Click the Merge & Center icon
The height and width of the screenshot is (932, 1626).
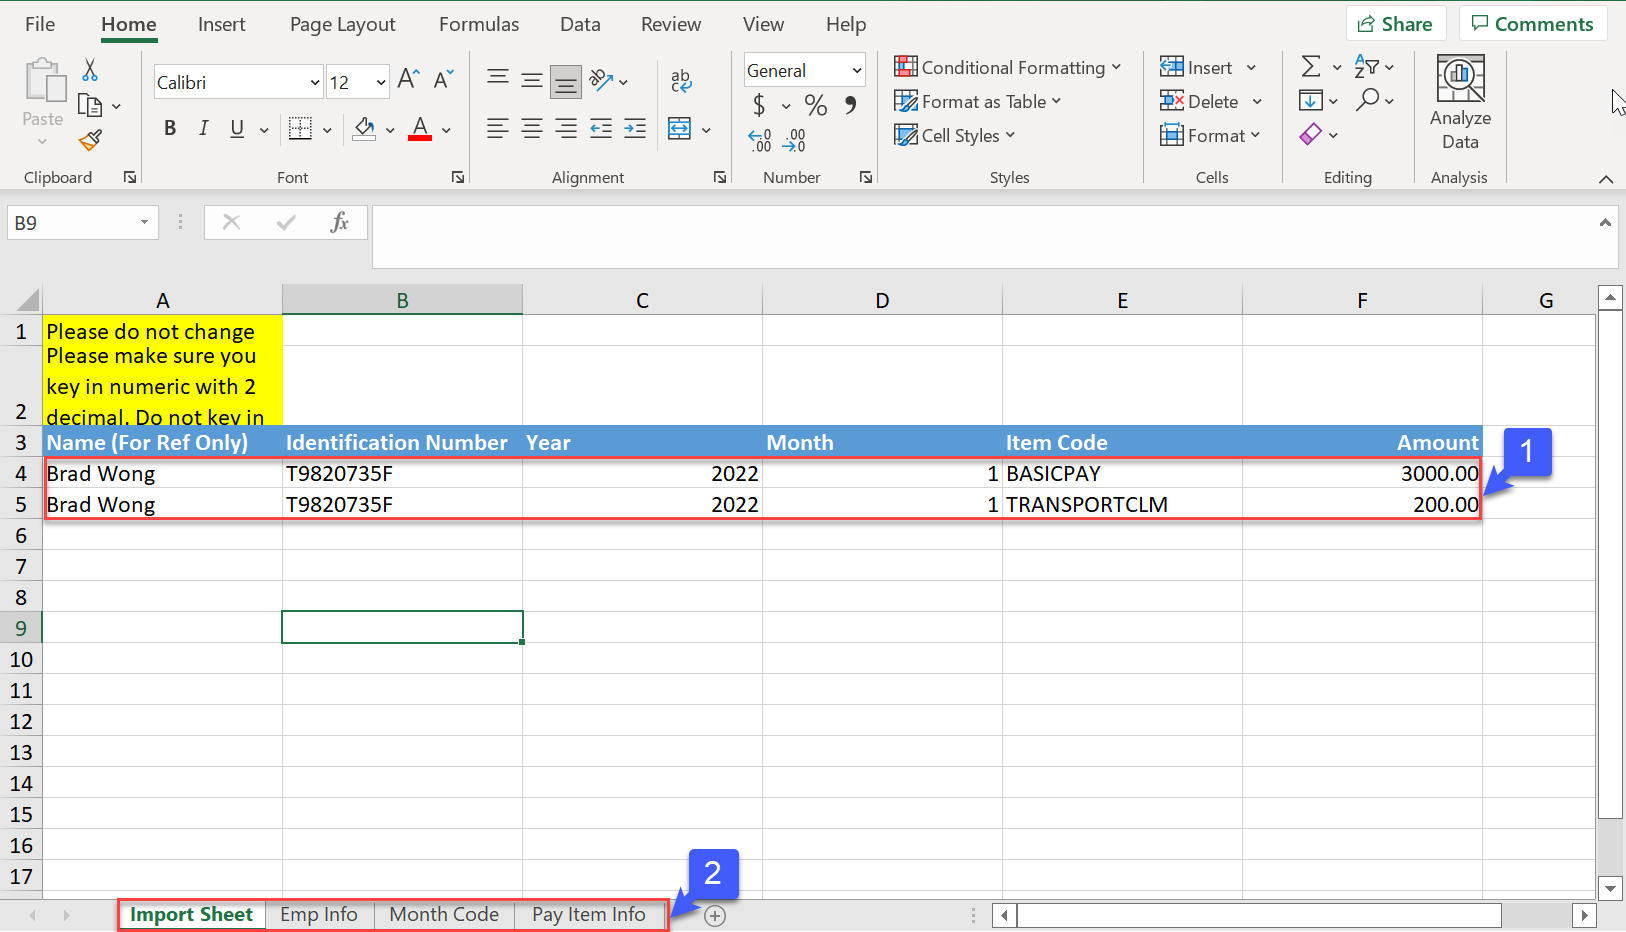680,129
